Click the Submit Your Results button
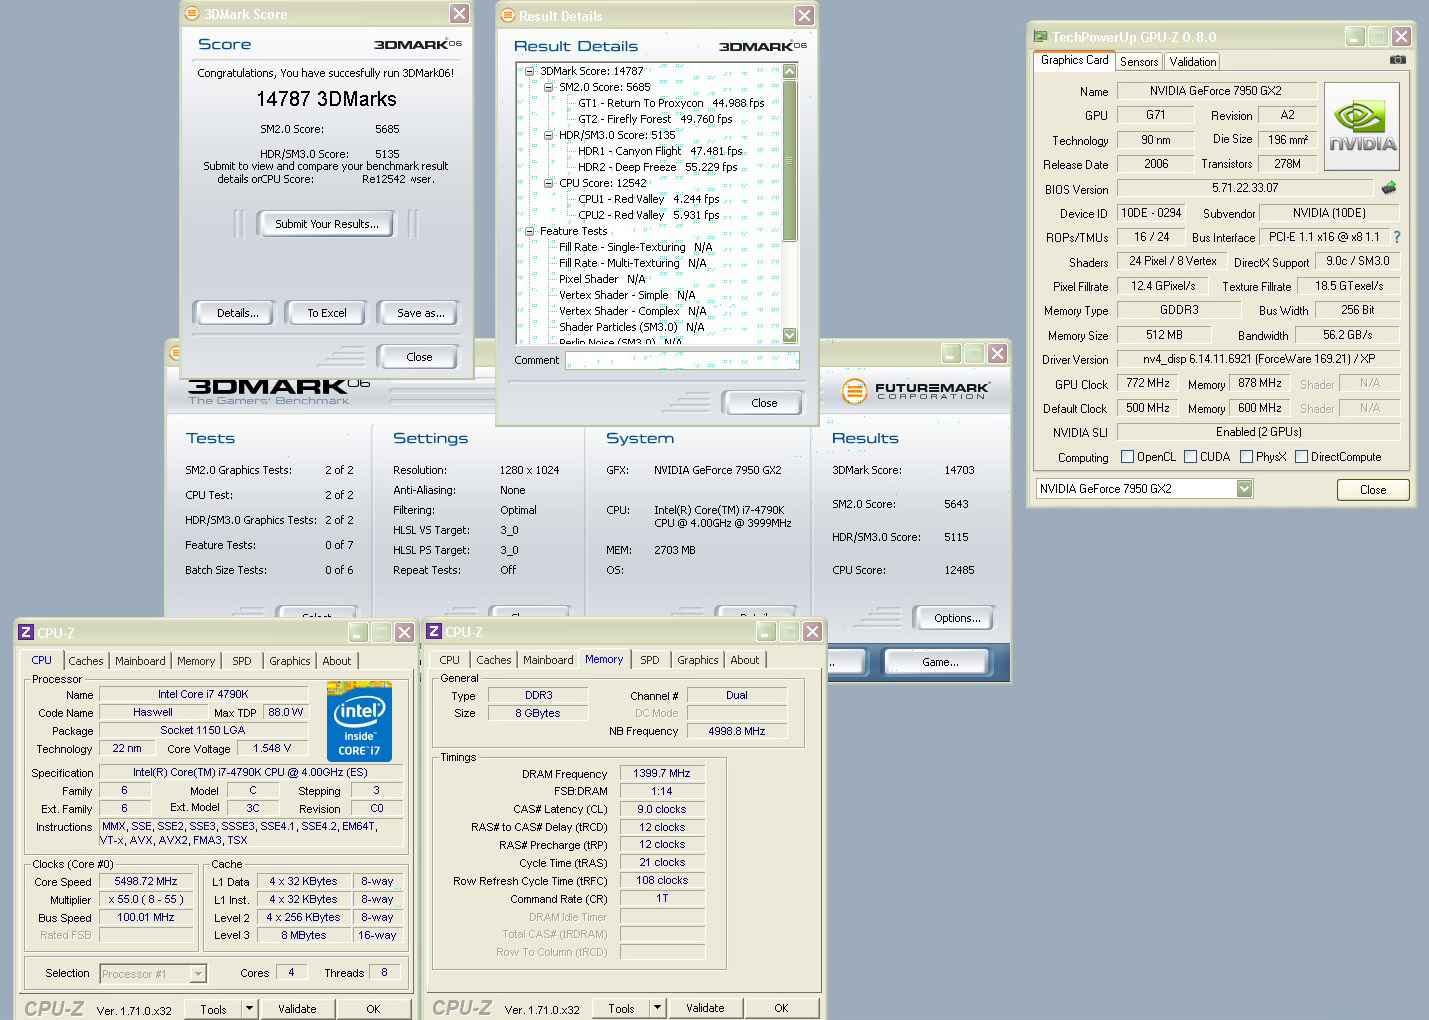 pyautogui.click(x=327, y=224)
